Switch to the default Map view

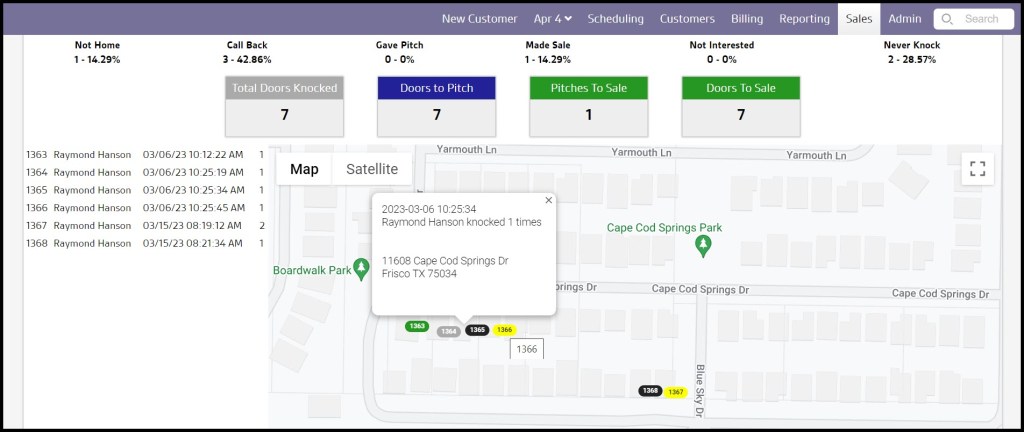pyautogui.click(x=304, y=169)
